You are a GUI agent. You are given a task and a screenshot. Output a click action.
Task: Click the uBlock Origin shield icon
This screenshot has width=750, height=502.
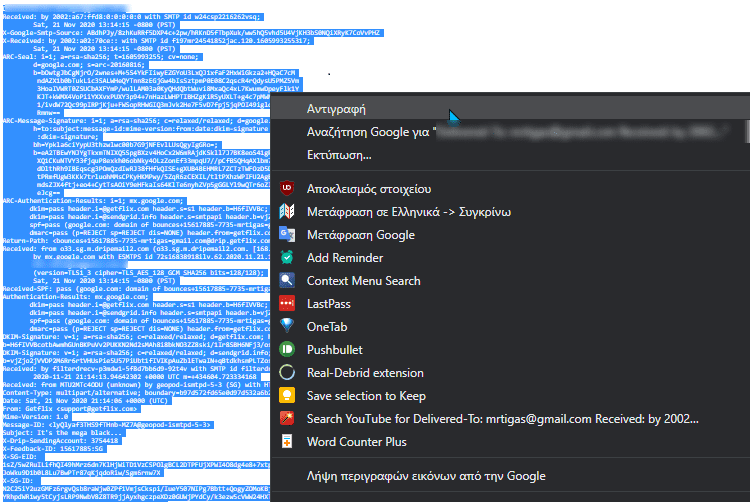click(x=287, y=188)
